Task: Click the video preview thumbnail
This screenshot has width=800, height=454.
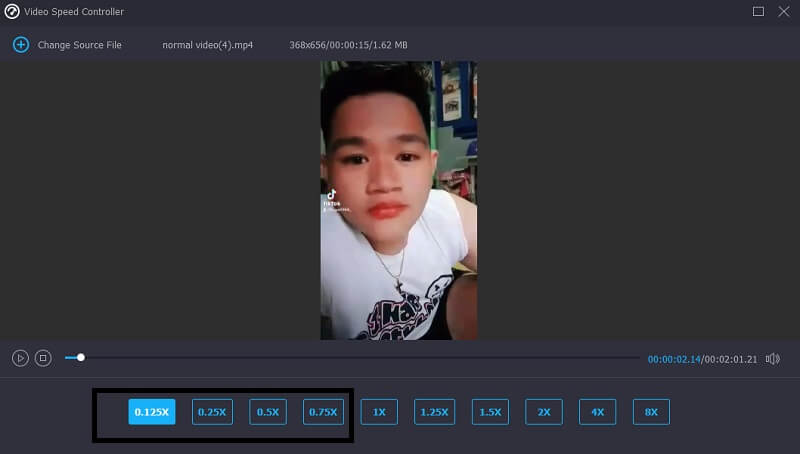Action: pos(398,200)
